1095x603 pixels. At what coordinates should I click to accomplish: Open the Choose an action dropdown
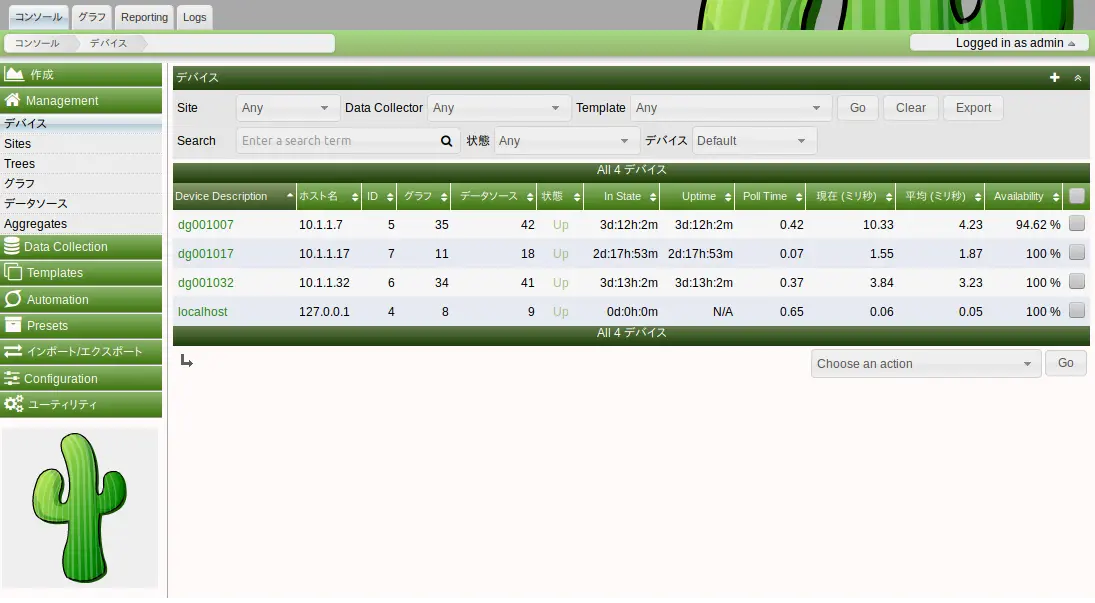[925, 364]
